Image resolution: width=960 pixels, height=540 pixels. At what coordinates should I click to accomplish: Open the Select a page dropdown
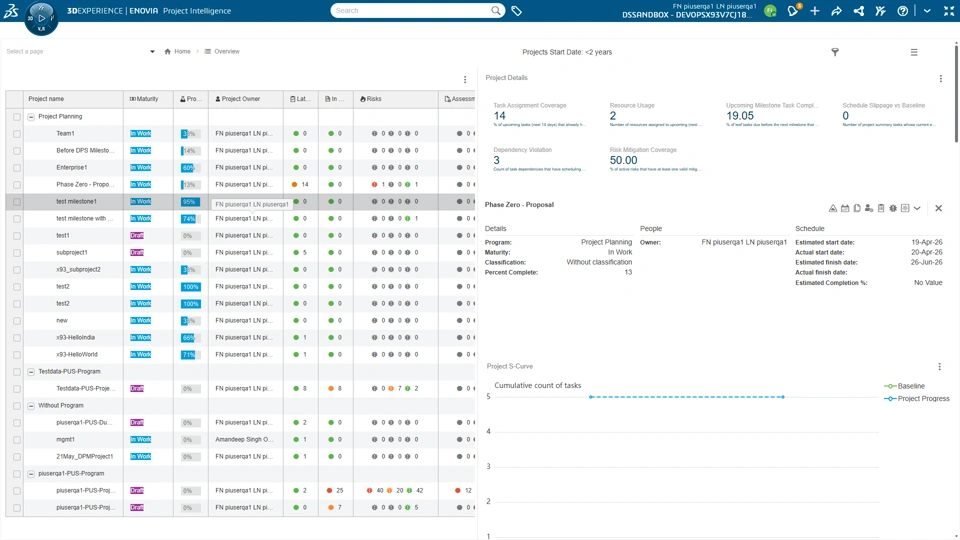coord(80,51)
